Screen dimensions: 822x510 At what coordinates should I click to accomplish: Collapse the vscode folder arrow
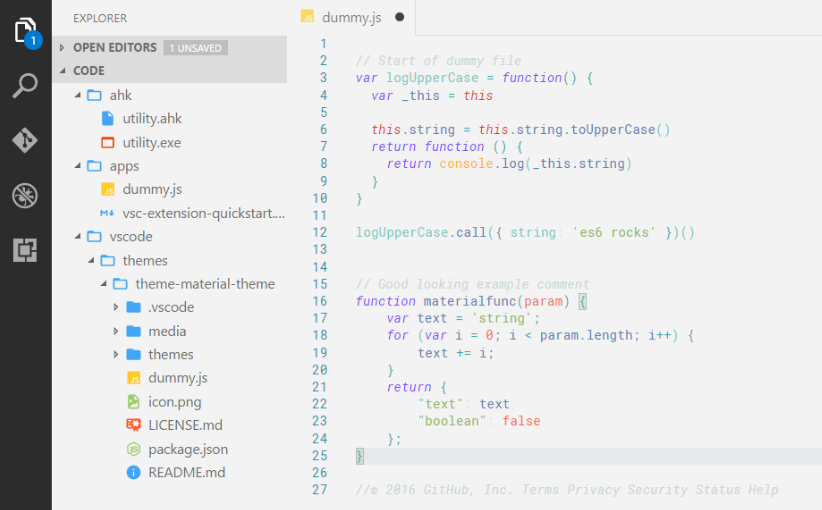[78, 236]
